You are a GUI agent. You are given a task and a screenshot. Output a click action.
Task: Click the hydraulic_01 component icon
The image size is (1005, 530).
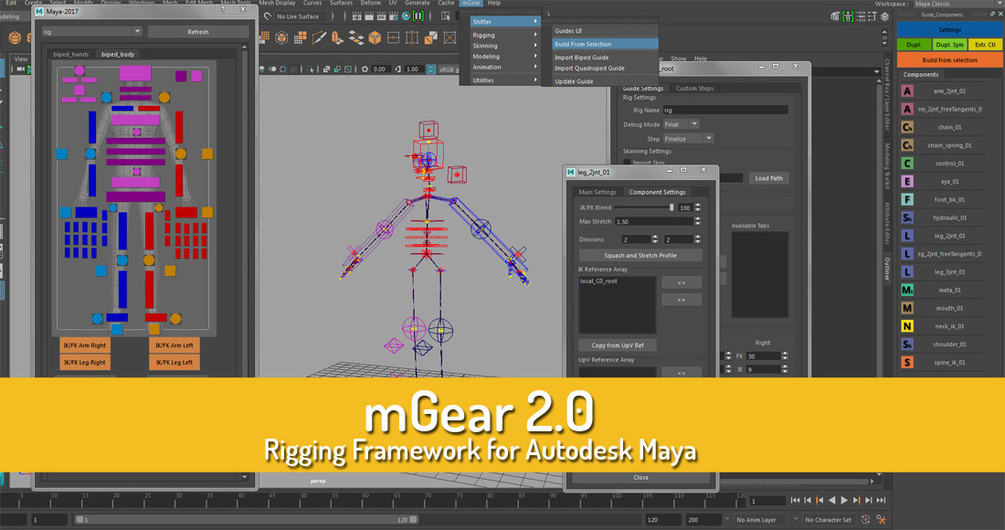pos(907,218)
